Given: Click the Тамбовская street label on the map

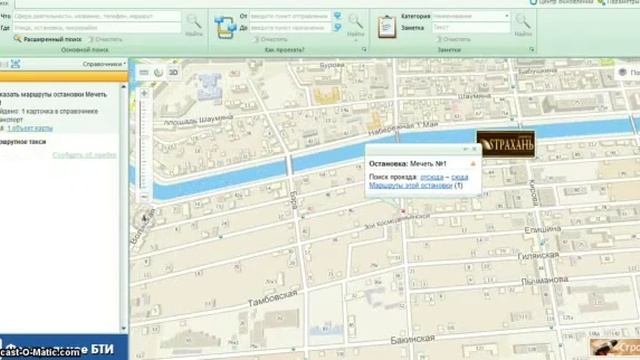Looking at the screenshot, I should [x=273, y=298].
